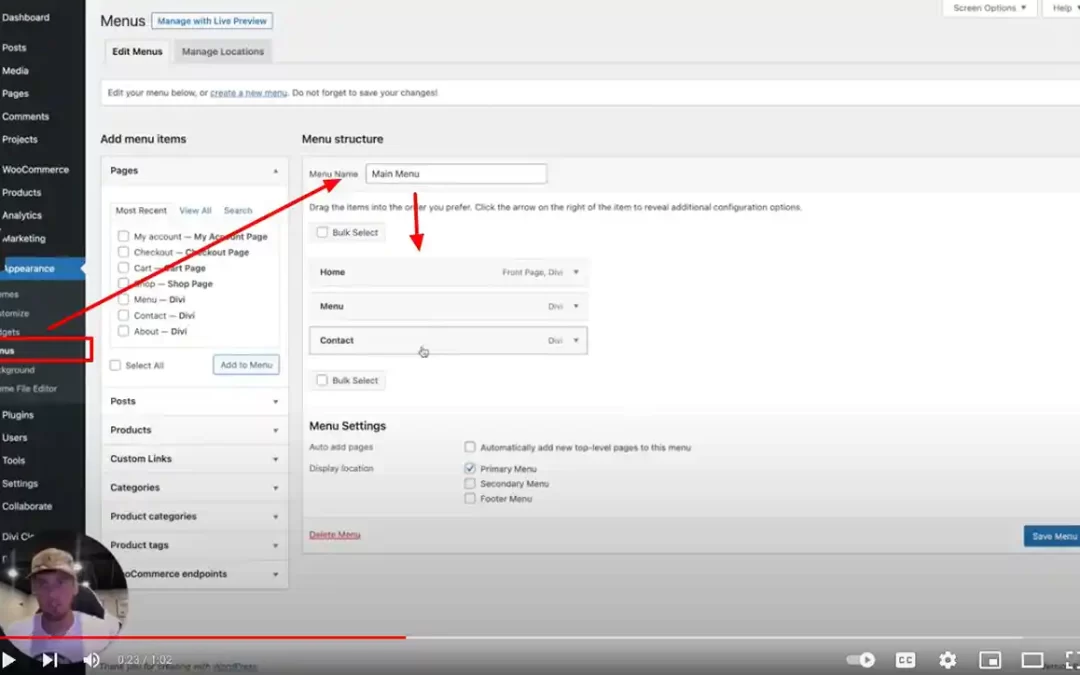This screenshot has height=675, width=1080.
Task: Toggle autoplay switch
Action: pyautogui.click(x=861, y=660)
